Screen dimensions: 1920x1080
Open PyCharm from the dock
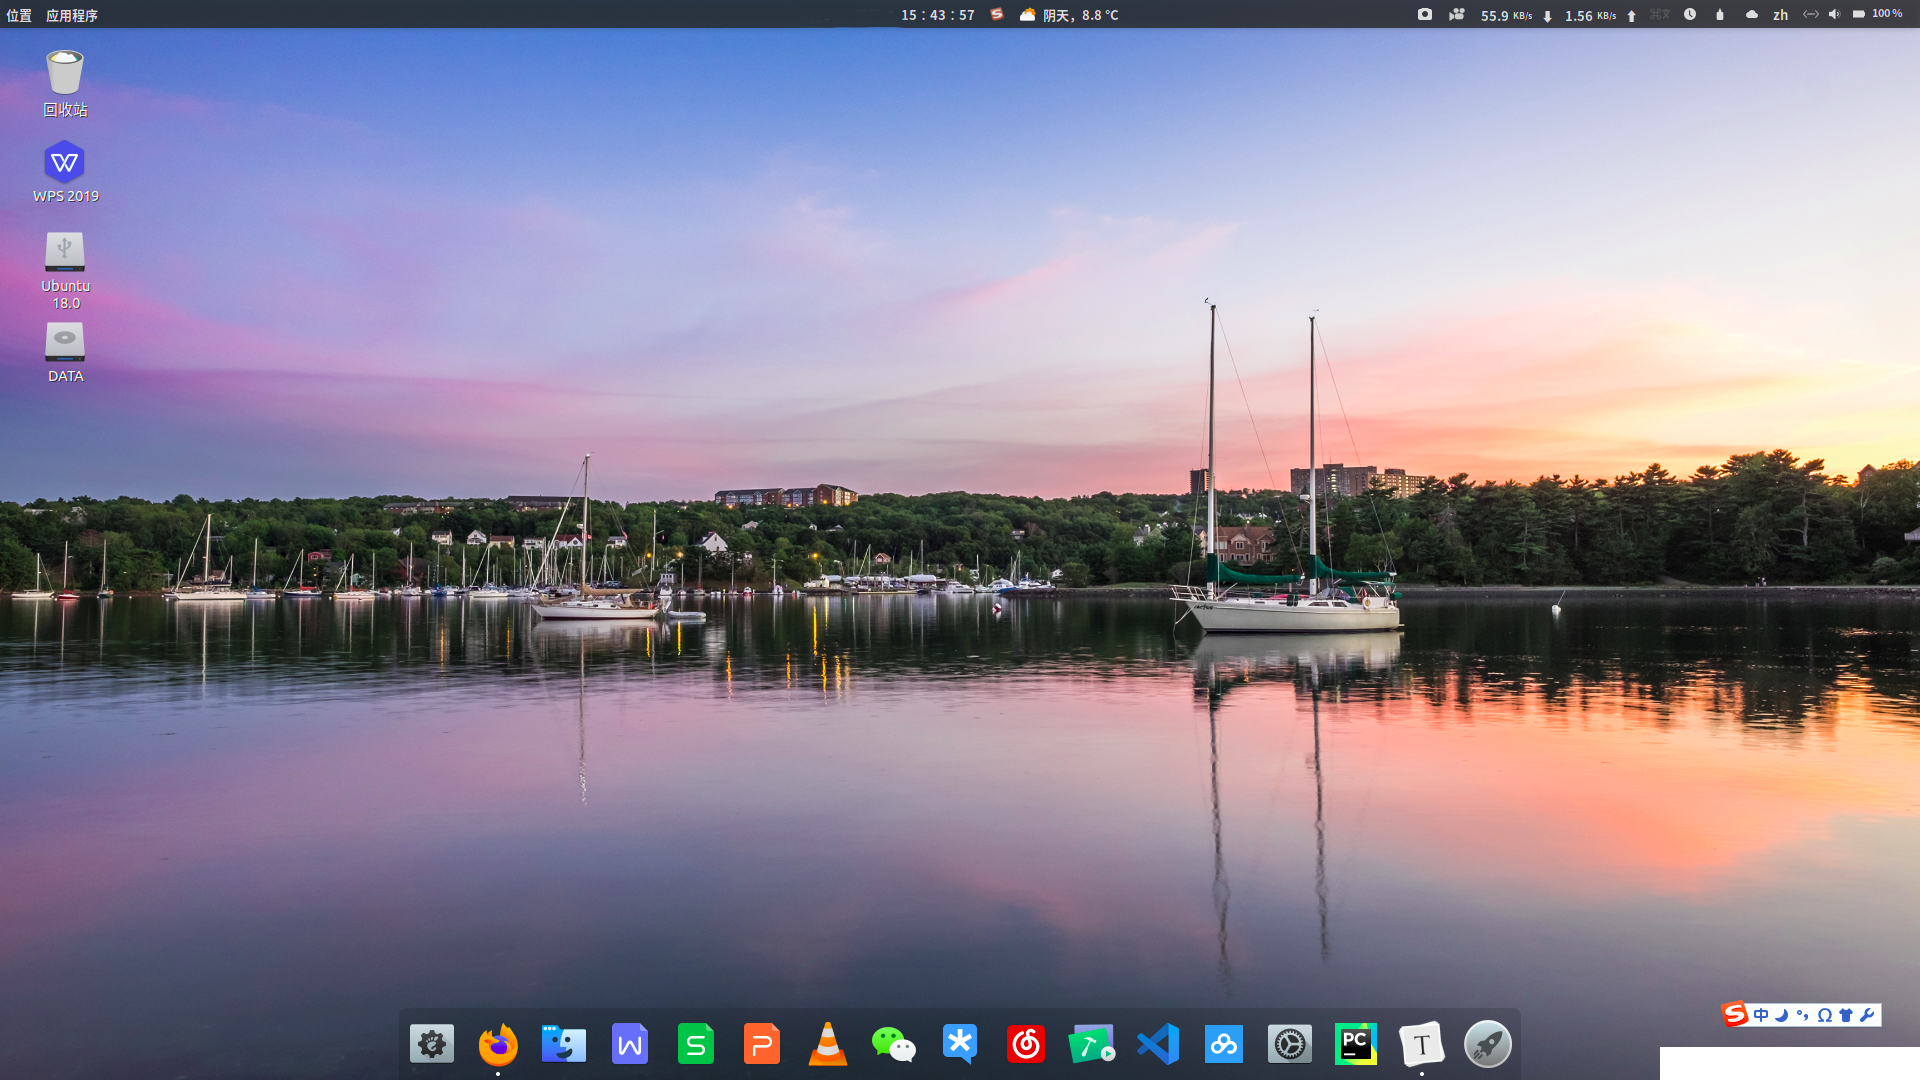(1355, 1045)
